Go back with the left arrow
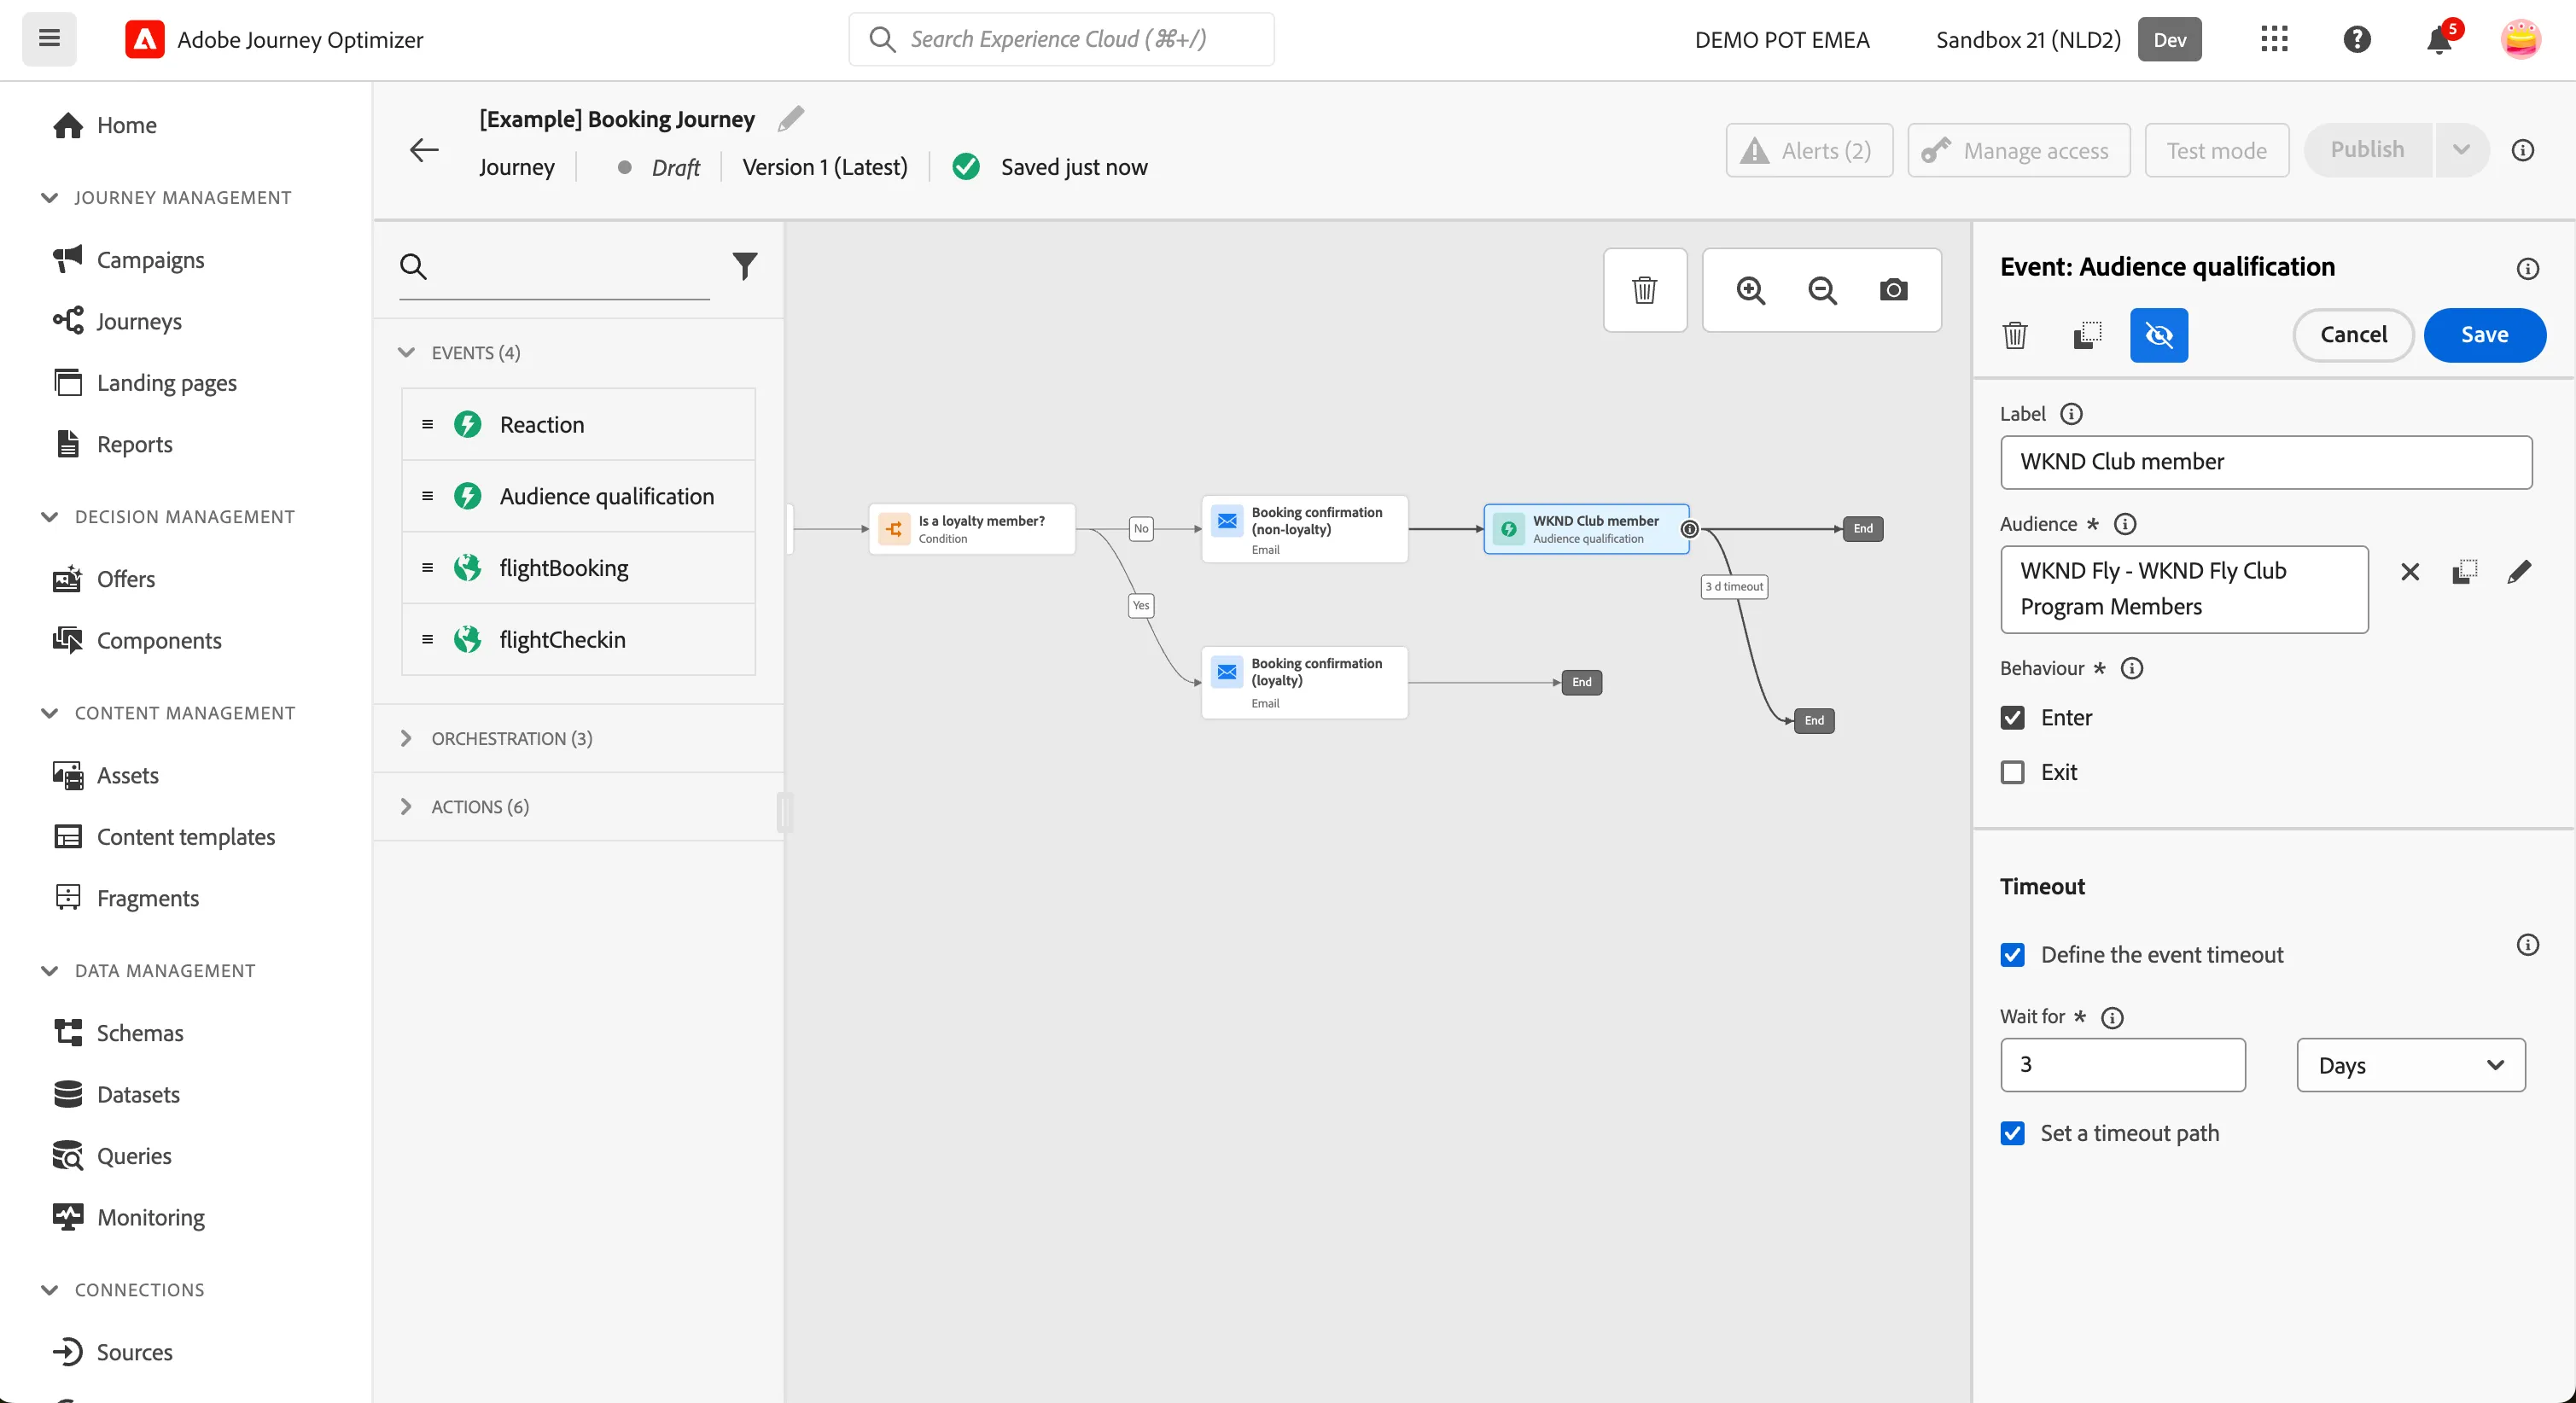Viewport: 2576px width, 1403px height. [424, 150]
